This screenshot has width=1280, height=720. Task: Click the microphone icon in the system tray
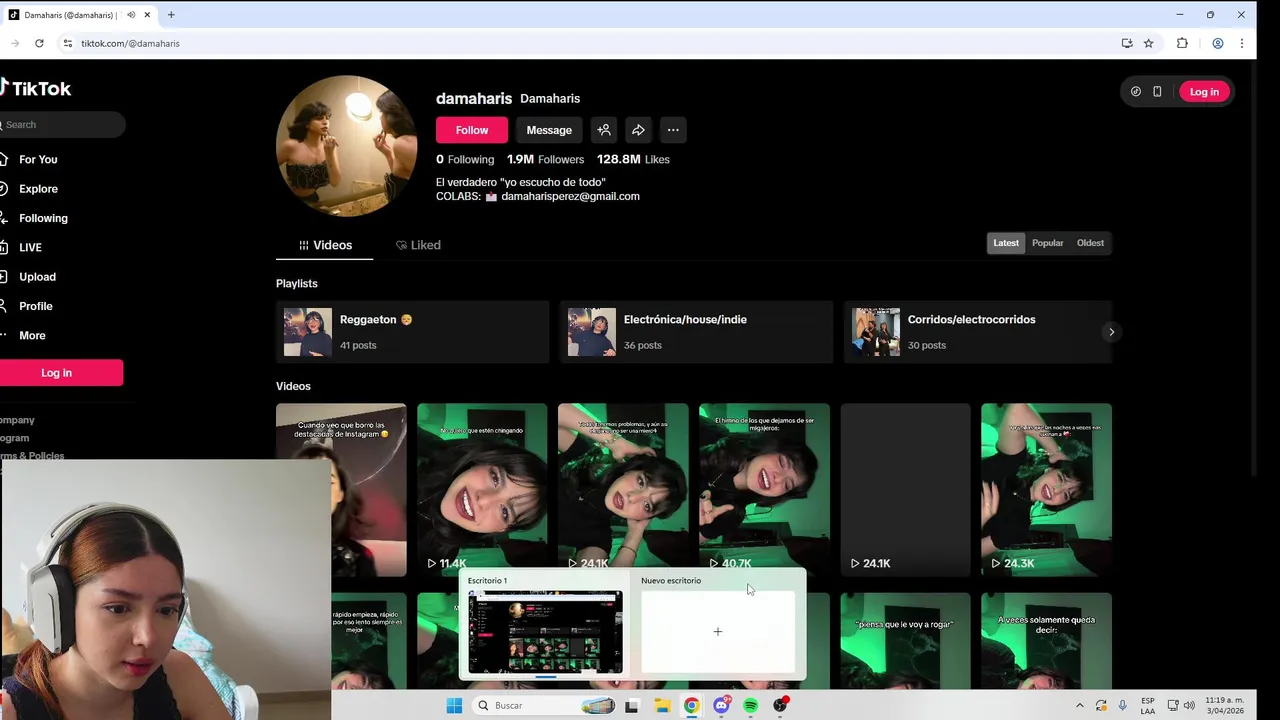(x=1123, y=705)
